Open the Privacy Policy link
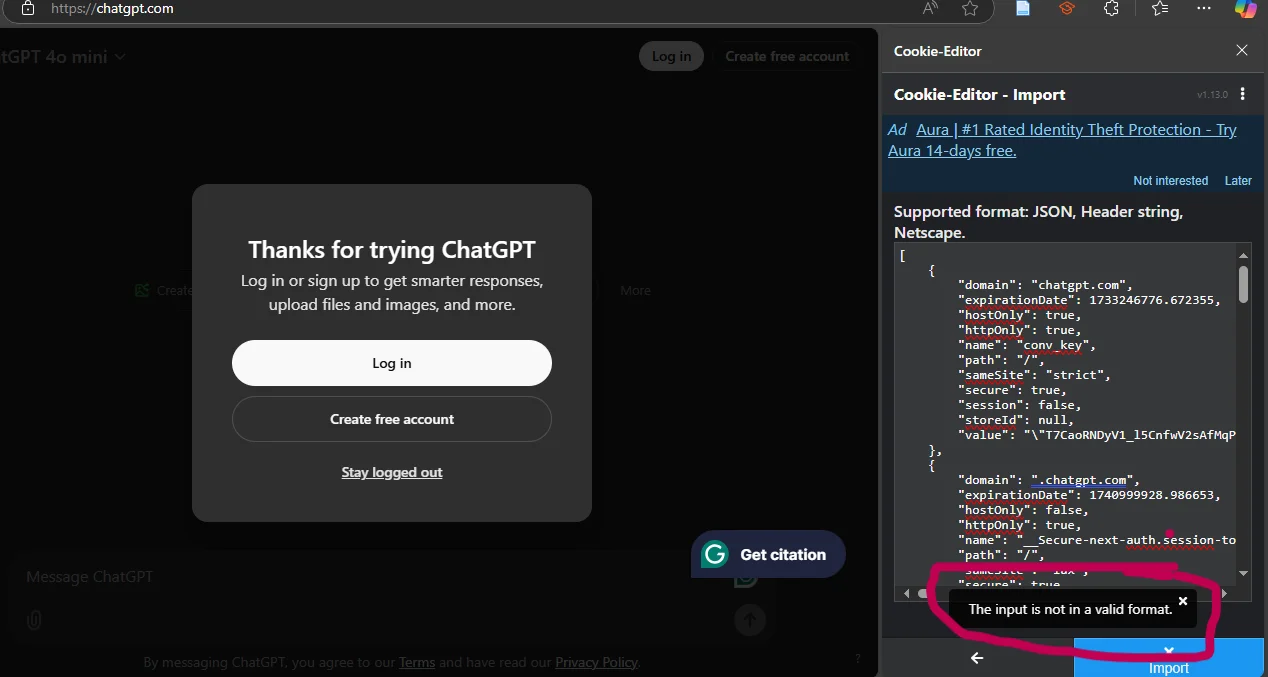Screen dimensions: 1268x677 (x=596, y=662)
